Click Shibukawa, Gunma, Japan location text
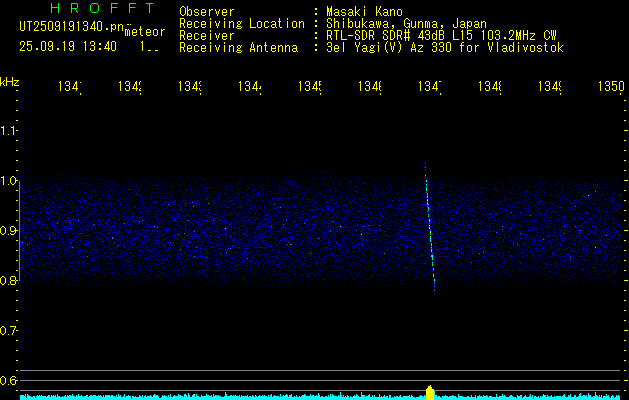 (405, 23)
